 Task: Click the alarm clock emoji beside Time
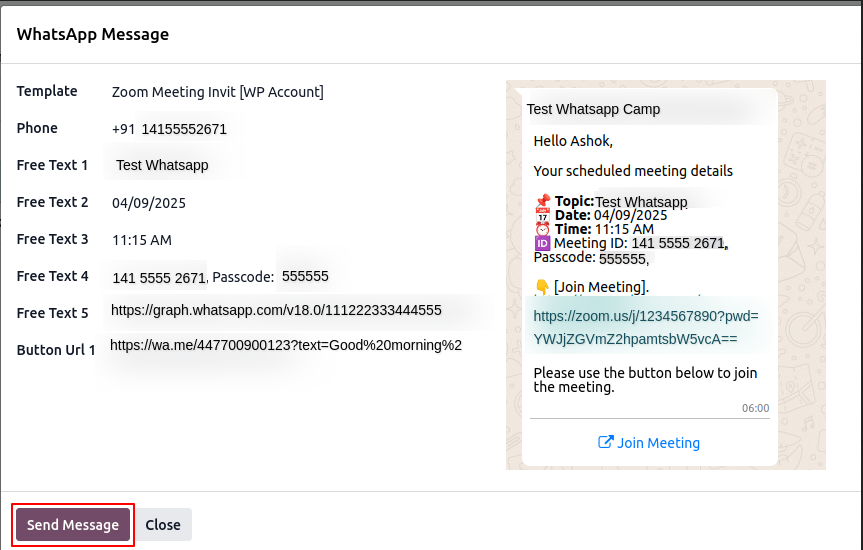point(542,229)
